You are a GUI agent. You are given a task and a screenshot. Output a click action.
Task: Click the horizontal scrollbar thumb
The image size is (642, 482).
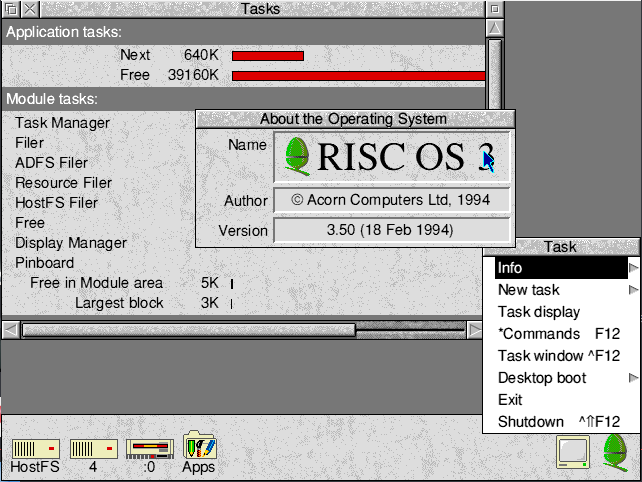point(189,330)
